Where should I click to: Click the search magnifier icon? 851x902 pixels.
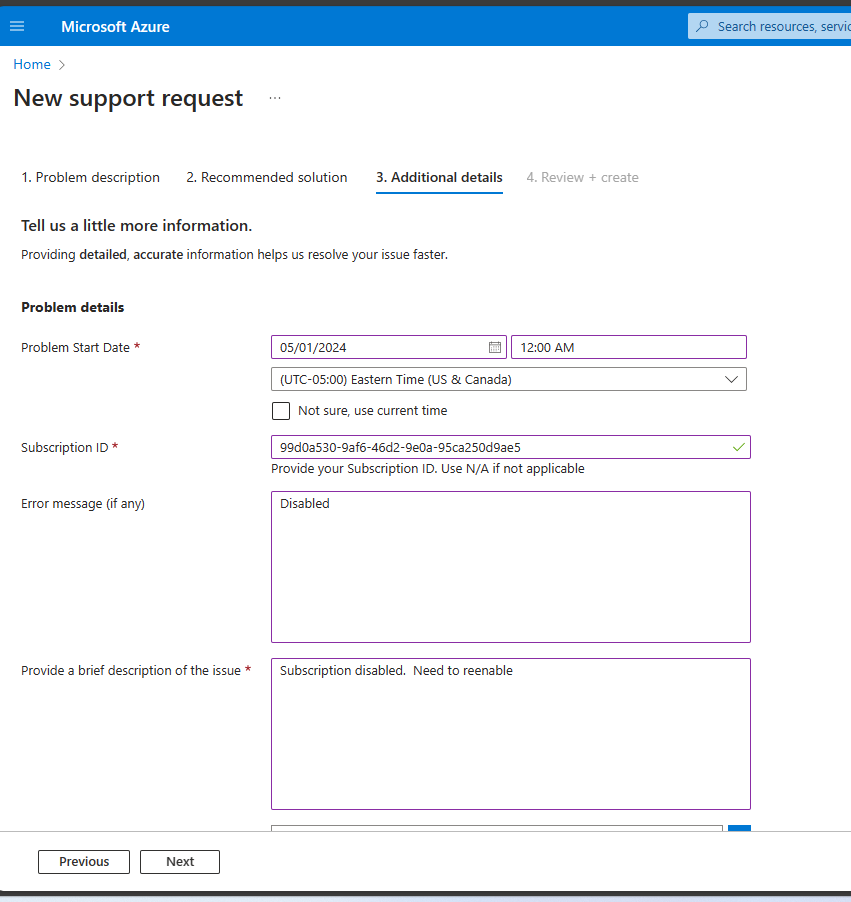click(704, 26)
